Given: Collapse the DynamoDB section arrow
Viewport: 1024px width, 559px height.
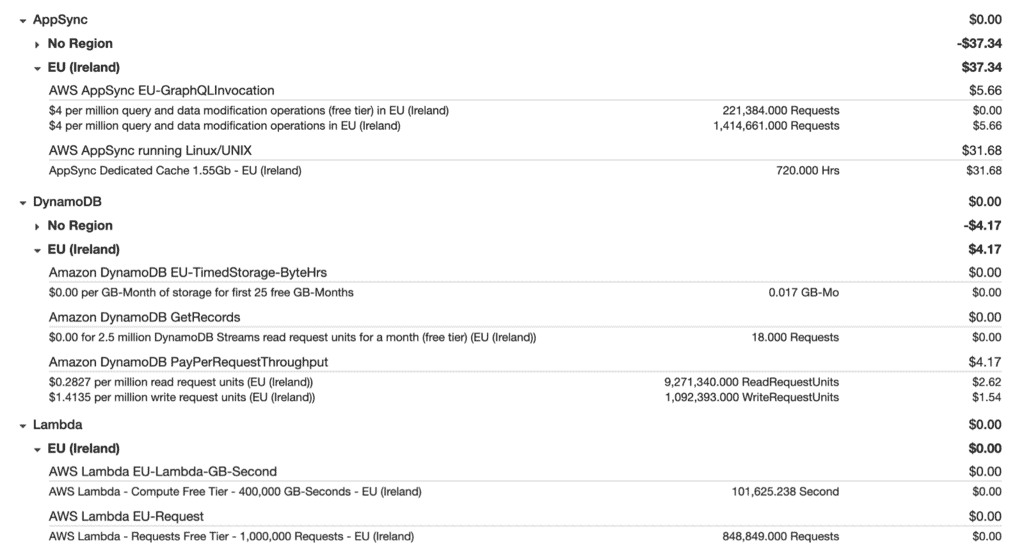Looking at the screenshot, I should (x=22, y=202).
